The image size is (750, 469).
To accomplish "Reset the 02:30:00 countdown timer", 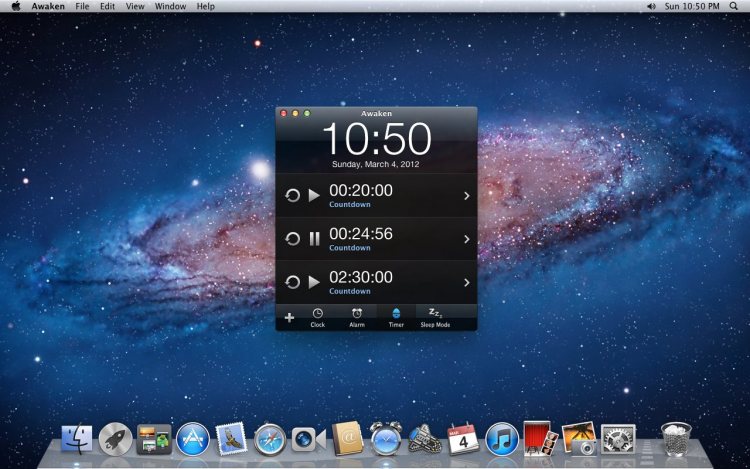I will pyautogui.click(x=292, y=282).
